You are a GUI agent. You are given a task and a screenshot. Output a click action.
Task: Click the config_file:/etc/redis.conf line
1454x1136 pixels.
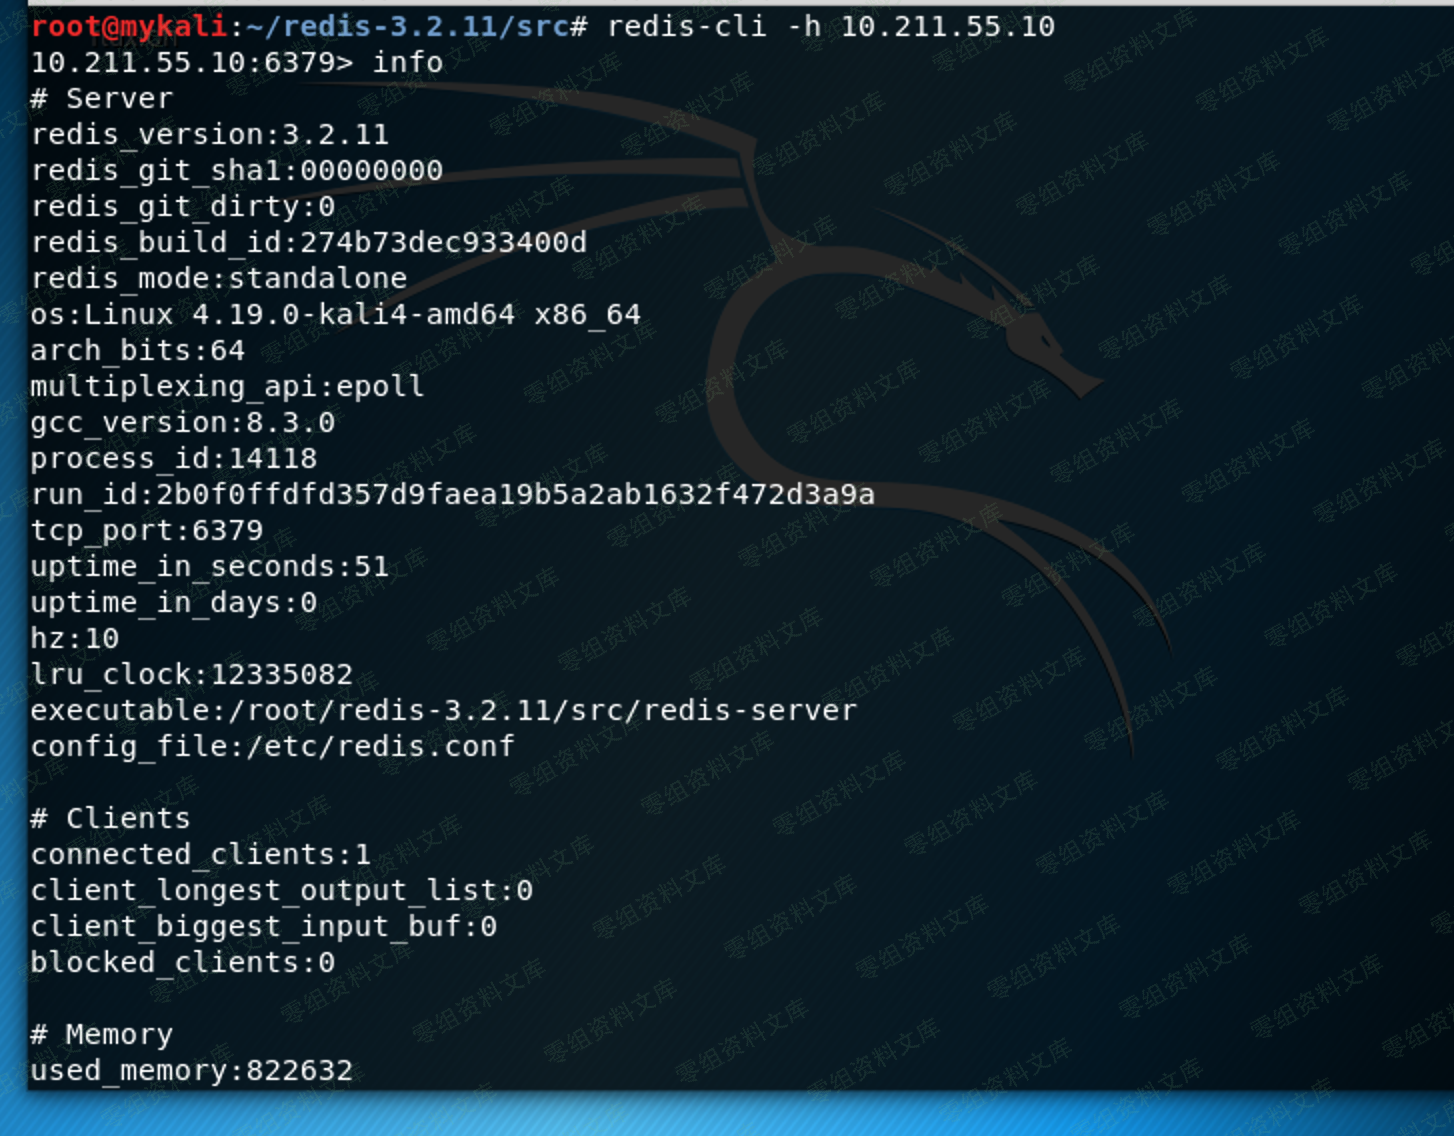pyautogui.click(x=272, y=746)
